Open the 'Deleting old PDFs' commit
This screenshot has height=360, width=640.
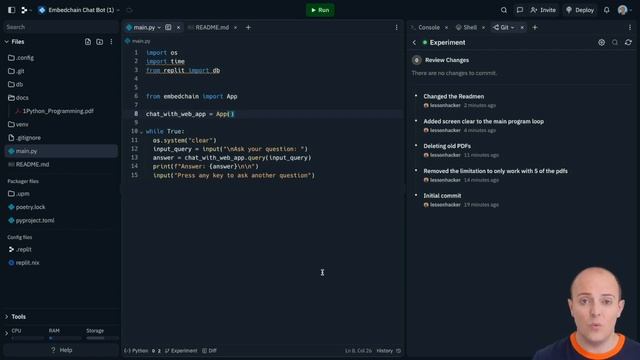[447, 146]
